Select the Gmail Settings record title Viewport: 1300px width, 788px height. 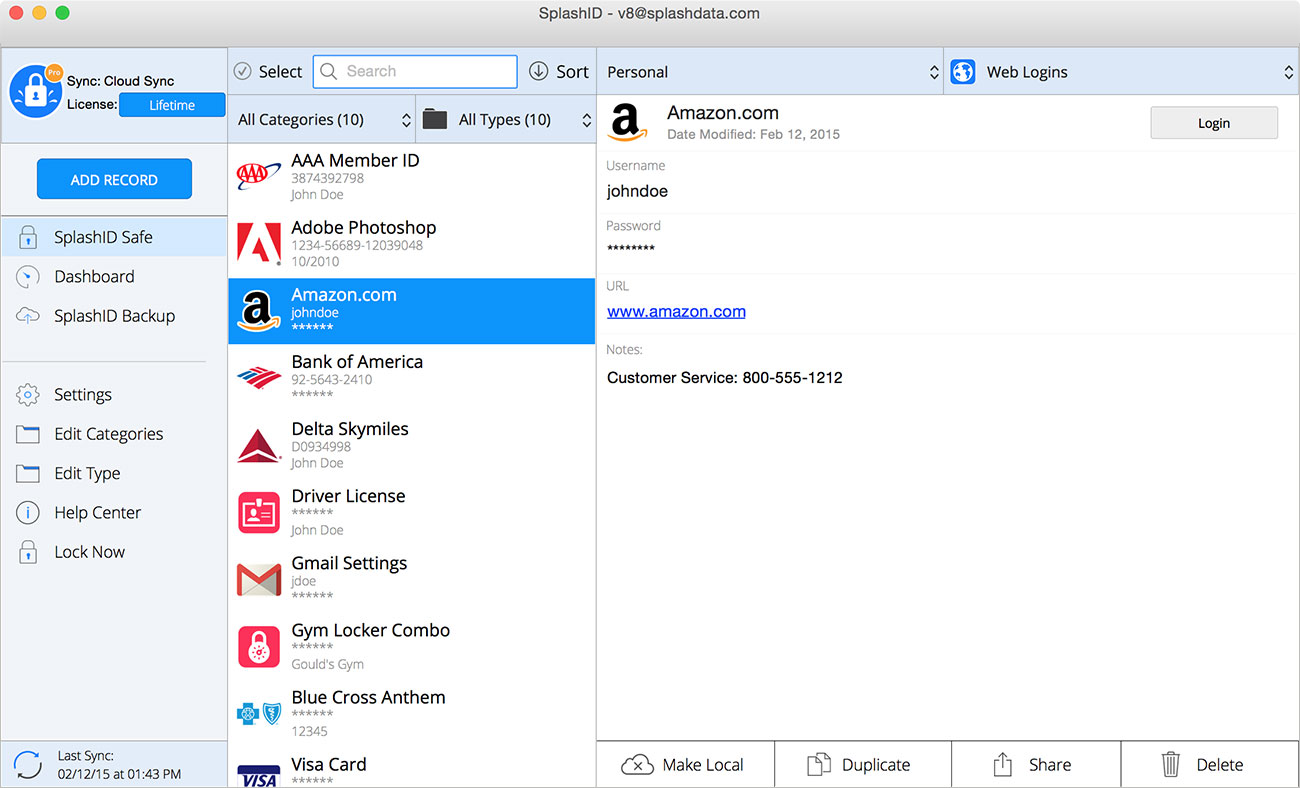point(349,563)
